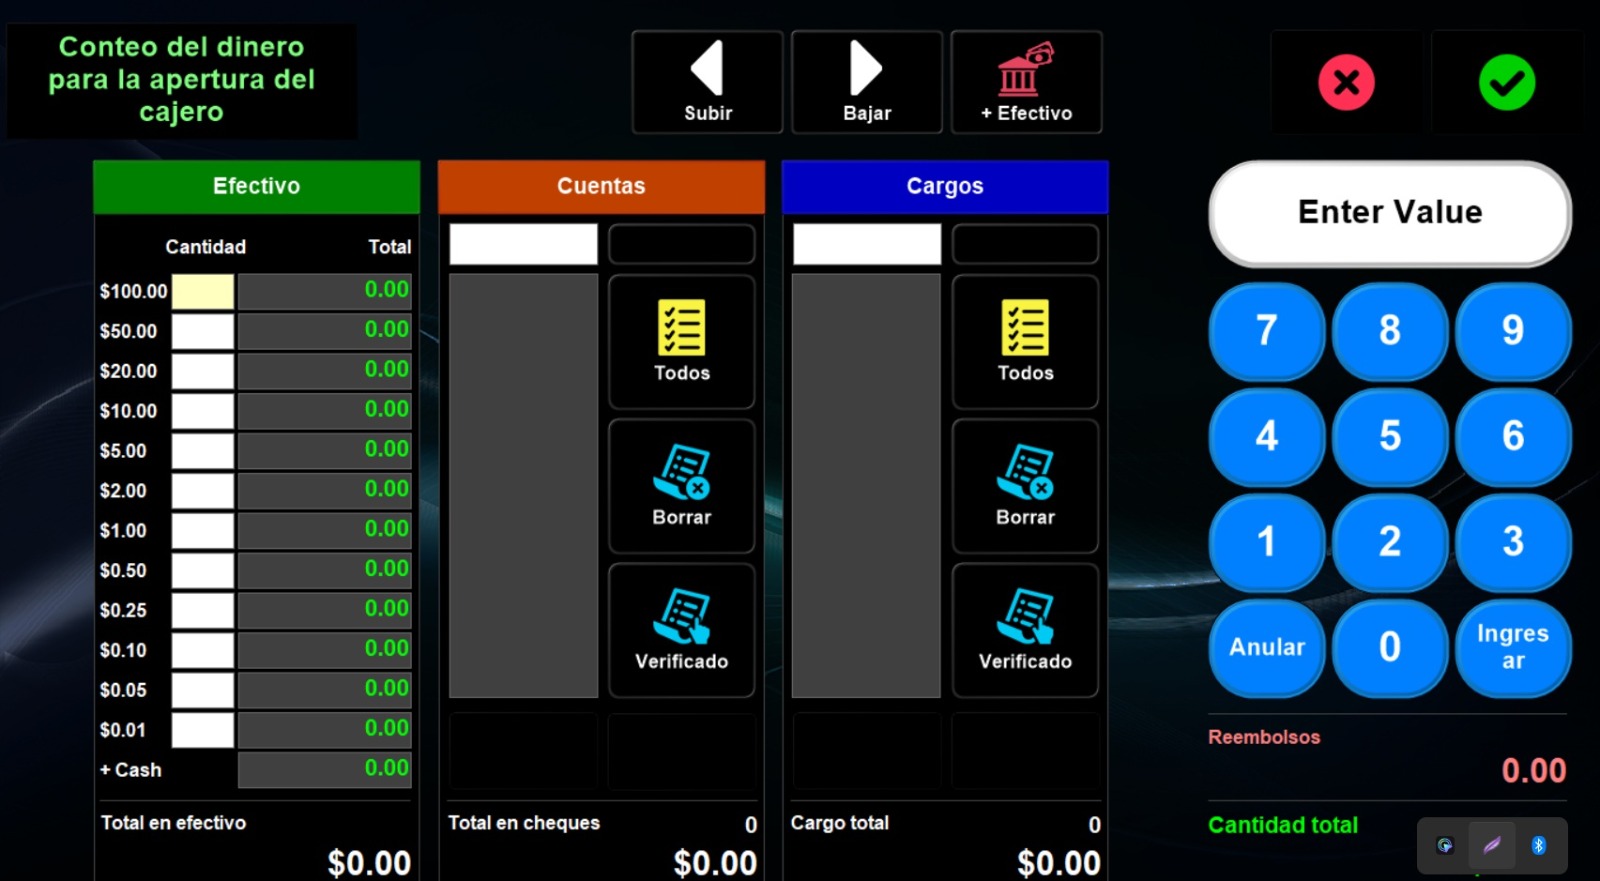Select the Cargos column header
This screenshot has width=1600, height=881.
tap(944, 186)
